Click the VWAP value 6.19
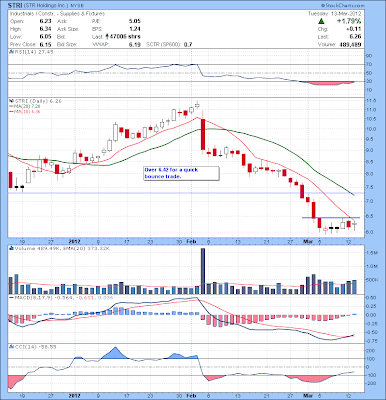This screenshot has height=400, width=386. pyautogui.click(x=135, y=44)
